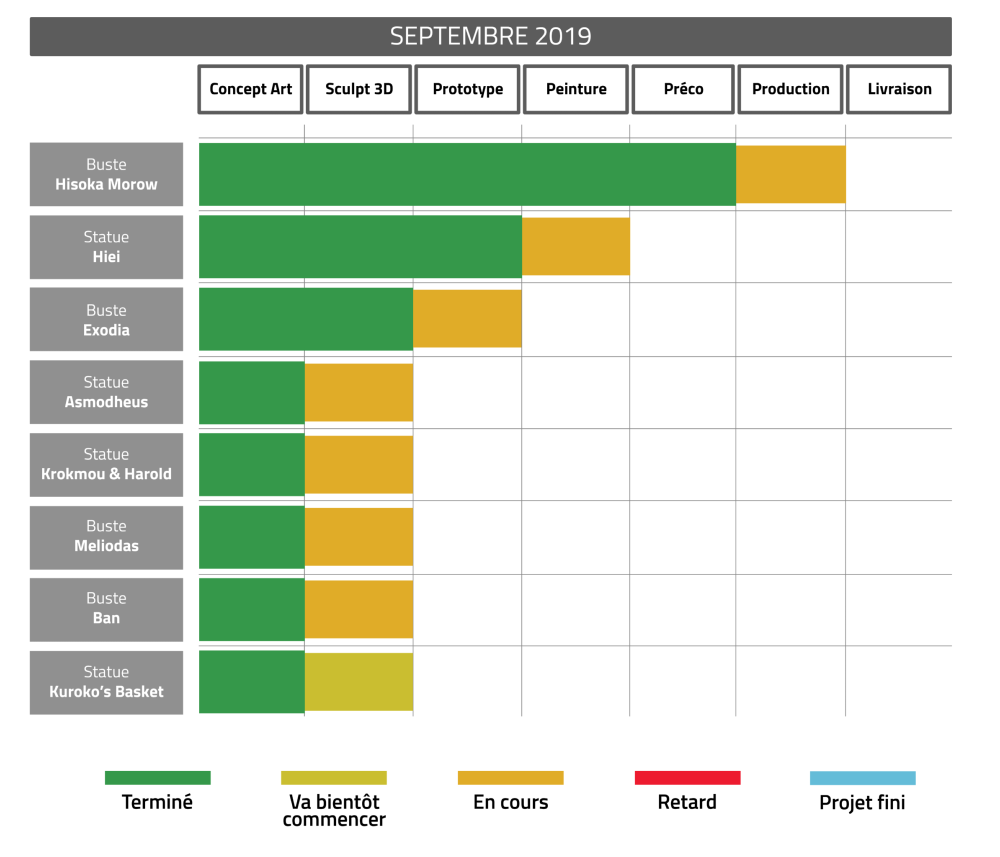Pick the blue Projet fini legend swatch
The width and height of the screenshot is (1000, 857).
[x=862, y=777]
